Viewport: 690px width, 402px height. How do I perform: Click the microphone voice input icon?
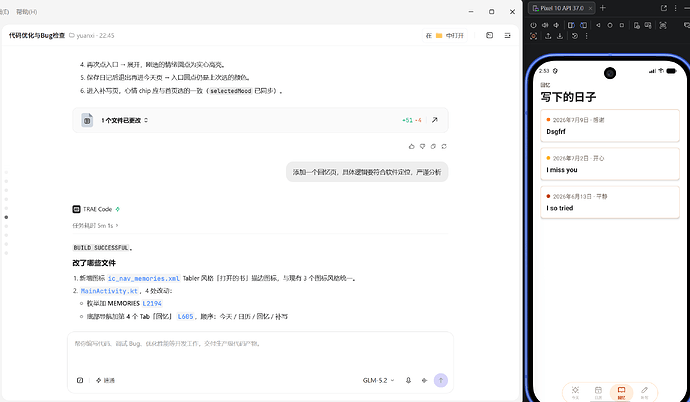(x=408, y=380)
